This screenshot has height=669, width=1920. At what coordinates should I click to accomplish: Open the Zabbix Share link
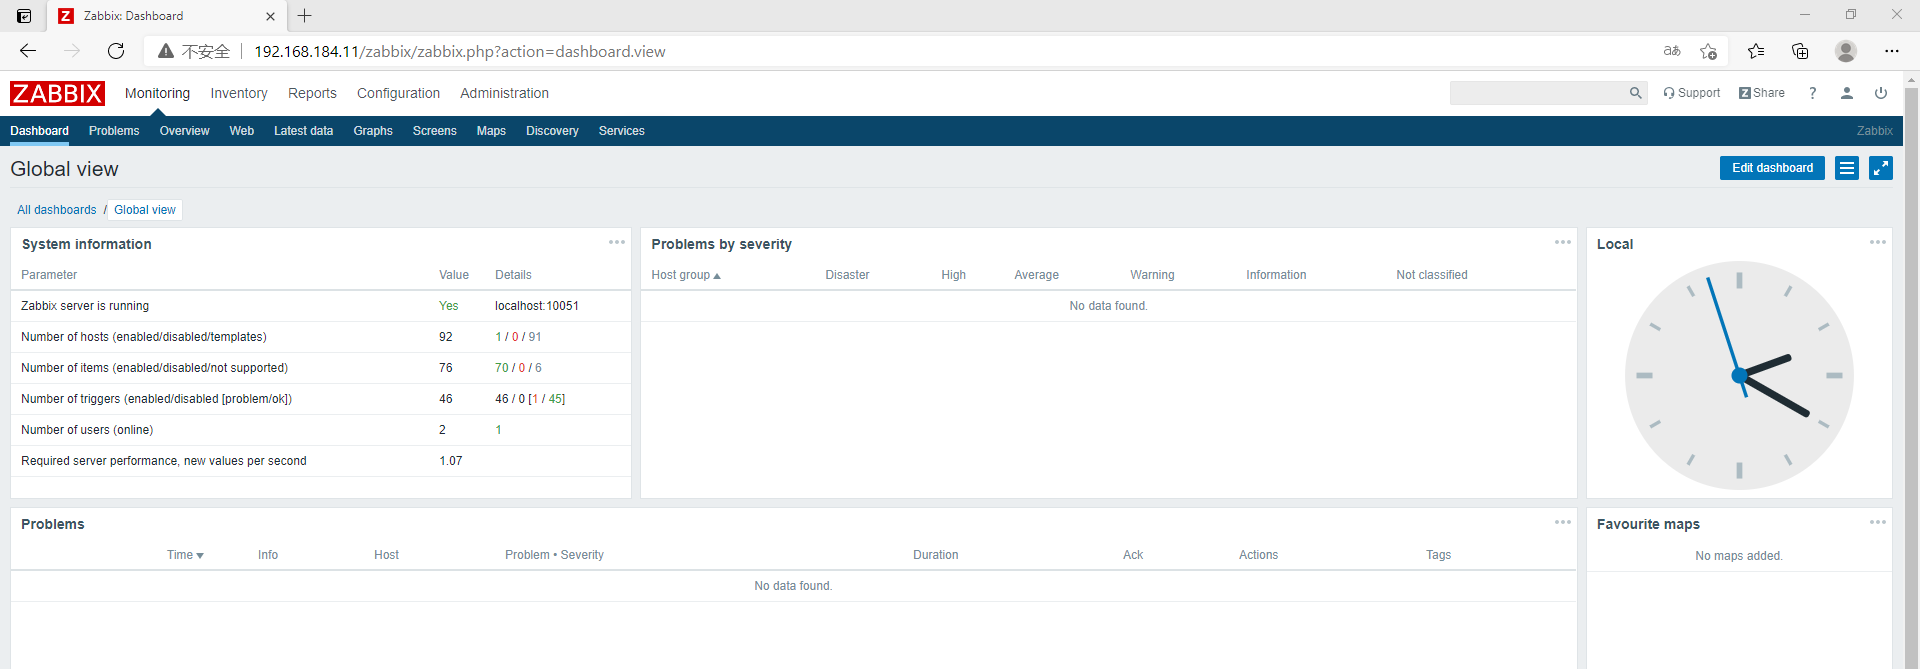coord(1762,93)
